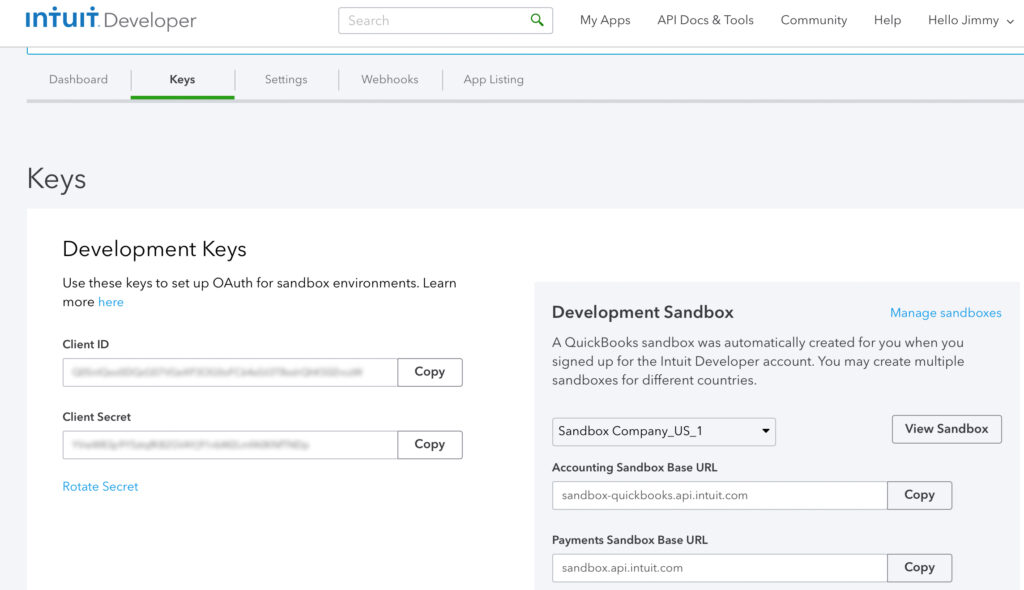Open the API Docs & Tools menu
Viewport: 1024px width, 590px height.
click(x=705, y=20)
